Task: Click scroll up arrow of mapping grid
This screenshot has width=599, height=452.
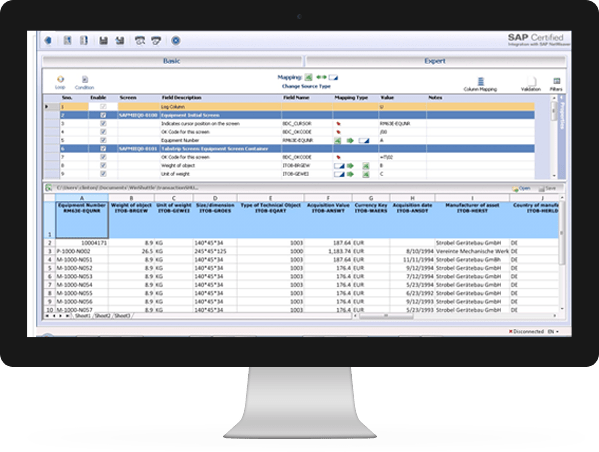Action: (554, 98)
